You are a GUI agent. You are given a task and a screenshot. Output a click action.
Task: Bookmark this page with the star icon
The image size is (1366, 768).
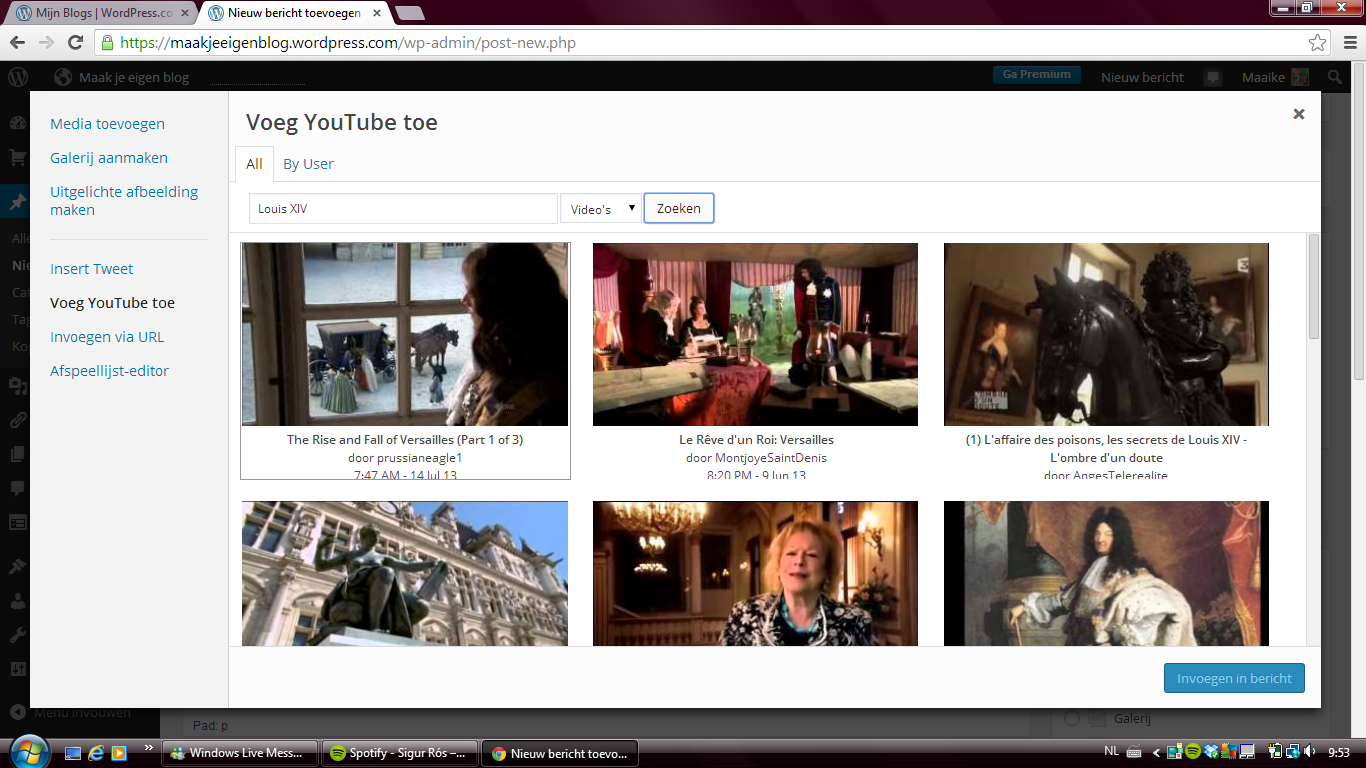pos(1318,43)
